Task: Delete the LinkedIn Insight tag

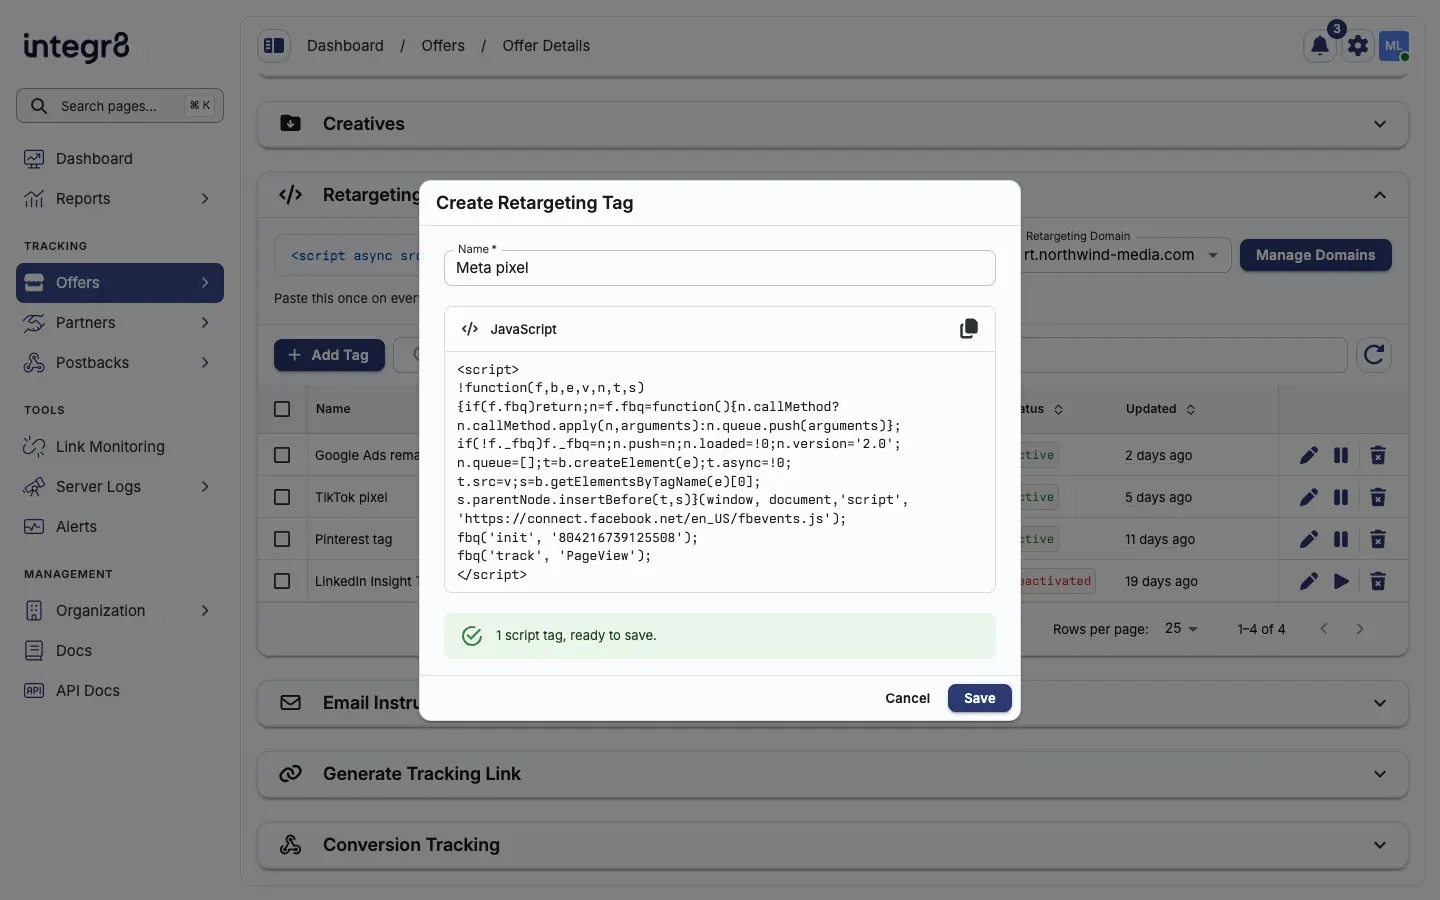Action: [x=1377, y=581]
